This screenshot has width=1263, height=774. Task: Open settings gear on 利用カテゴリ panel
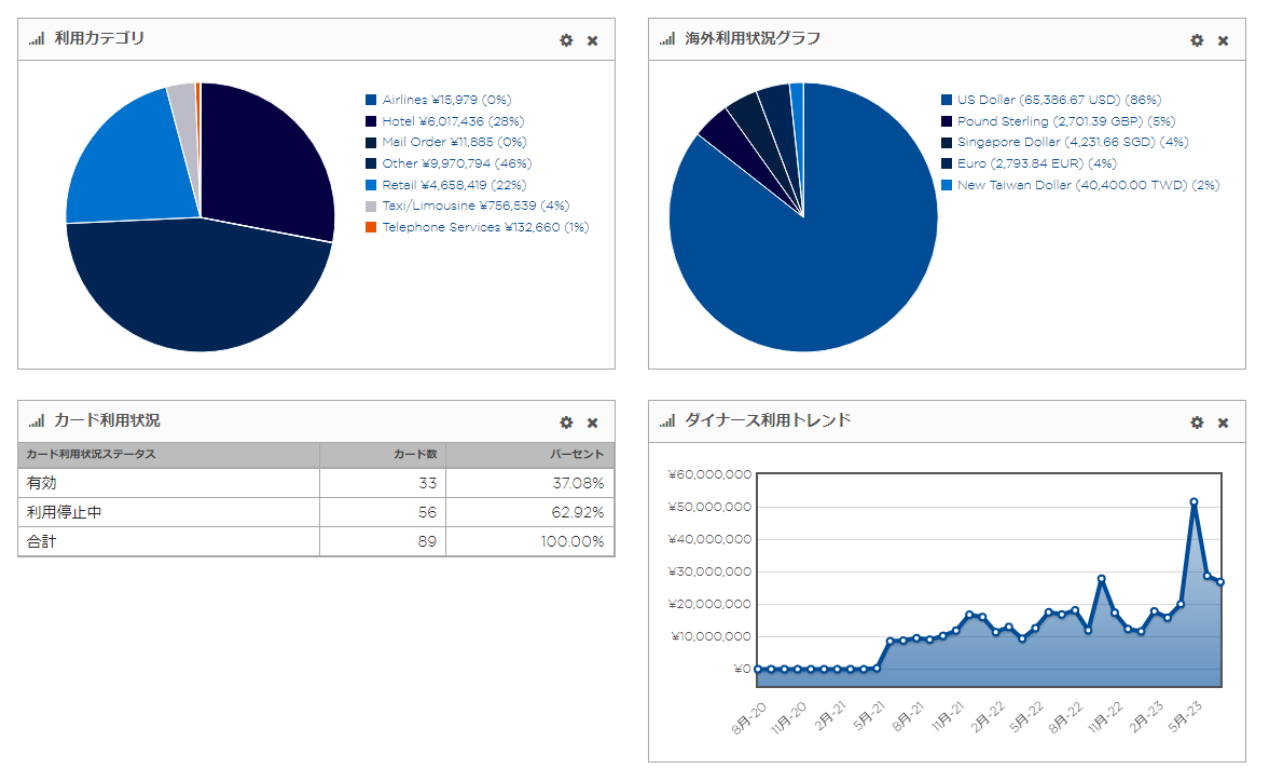click(566, 41)
